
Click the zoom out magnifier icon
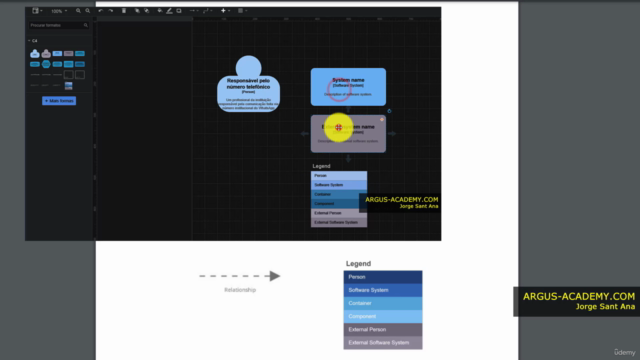click(x=88, y=11)
